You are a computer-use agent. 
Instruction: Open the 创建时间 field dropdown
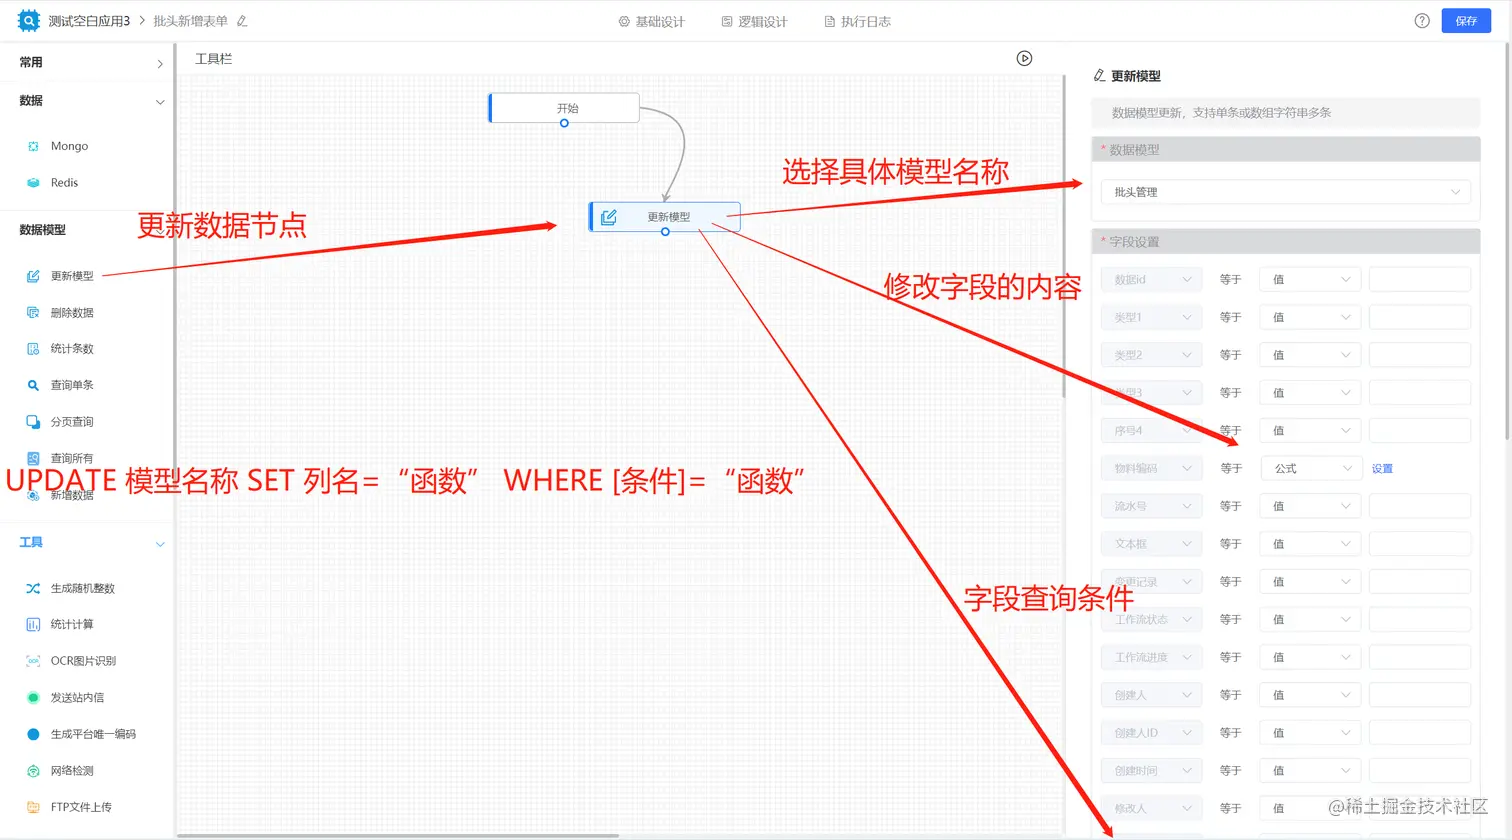click(1152, 771)
